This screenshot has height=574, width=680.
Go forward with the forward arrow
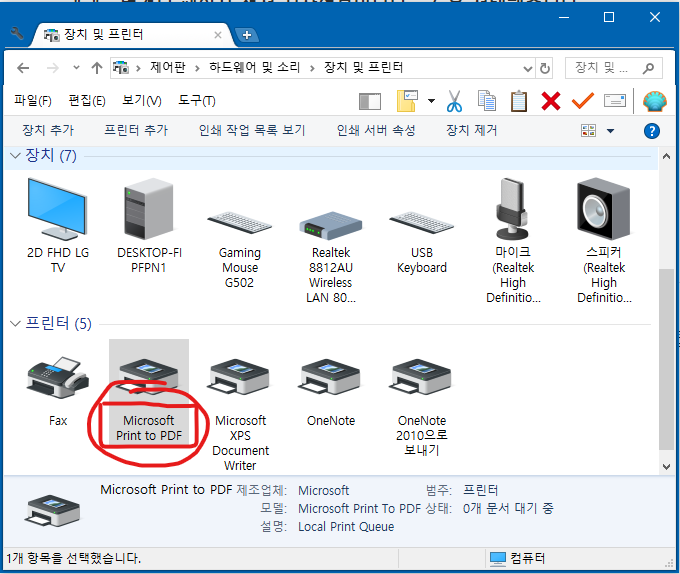[52, 68]
